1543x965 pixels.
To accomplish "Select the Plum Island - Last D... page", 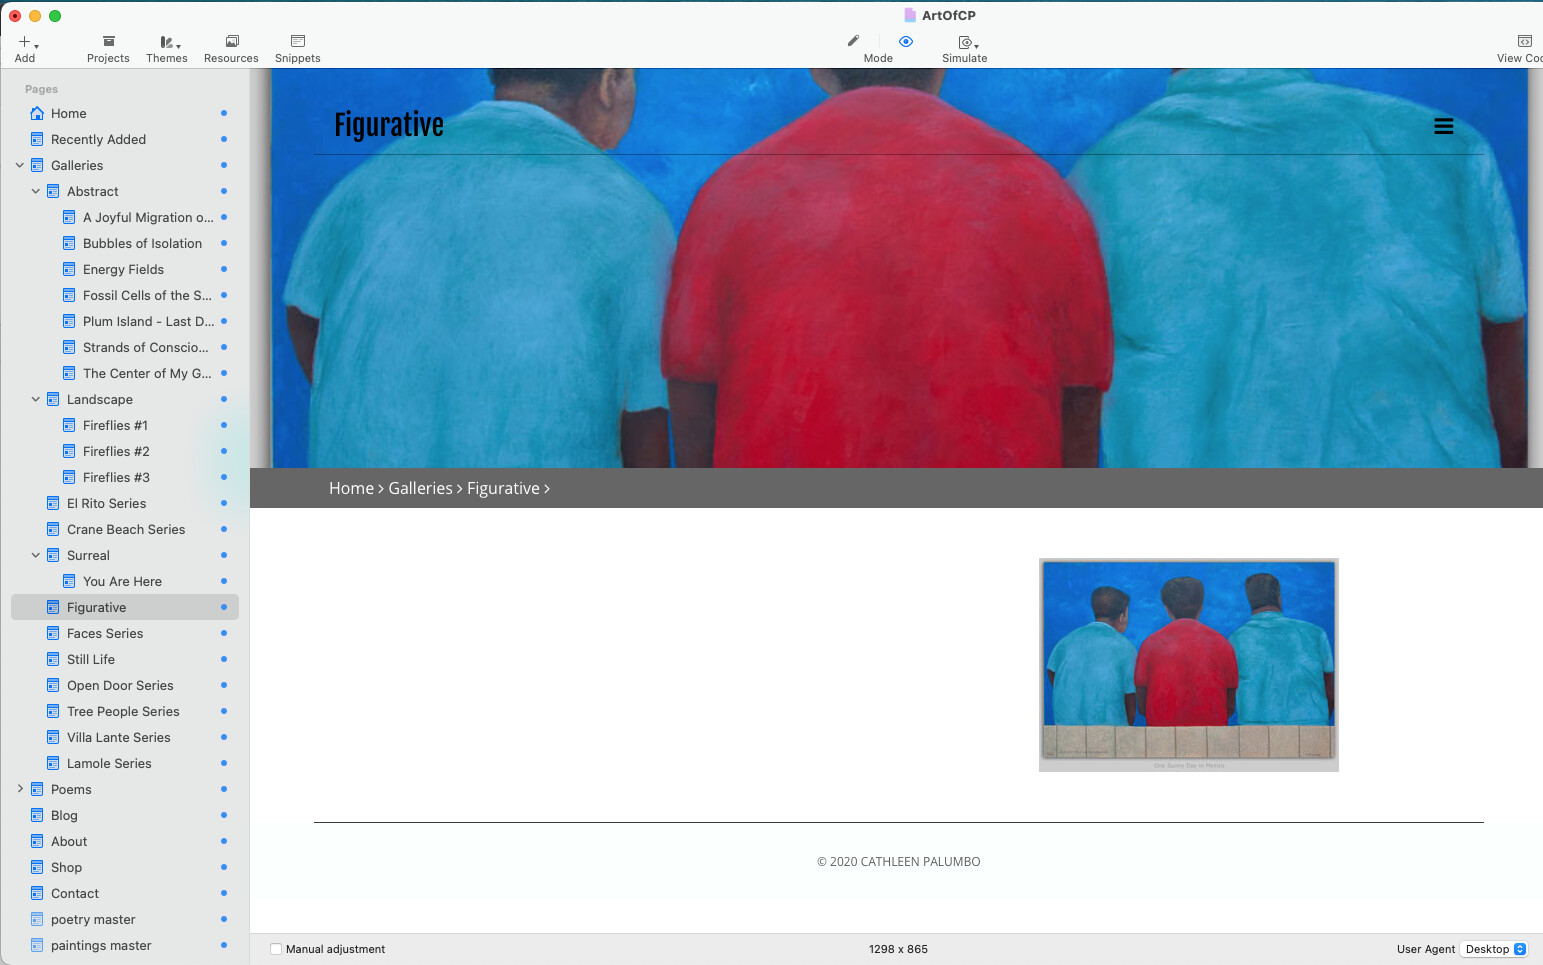I will pyautogui.click(x=148, y=321).
